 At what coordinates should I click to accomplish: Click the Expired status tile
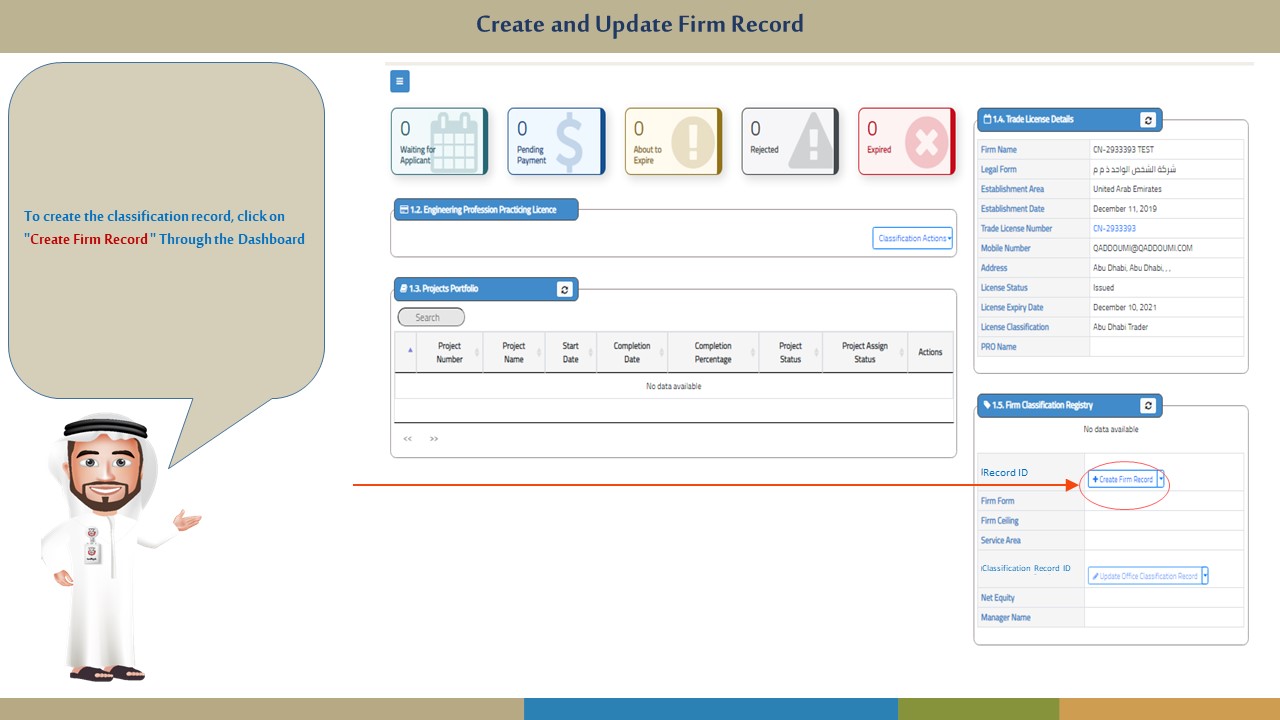906,142
